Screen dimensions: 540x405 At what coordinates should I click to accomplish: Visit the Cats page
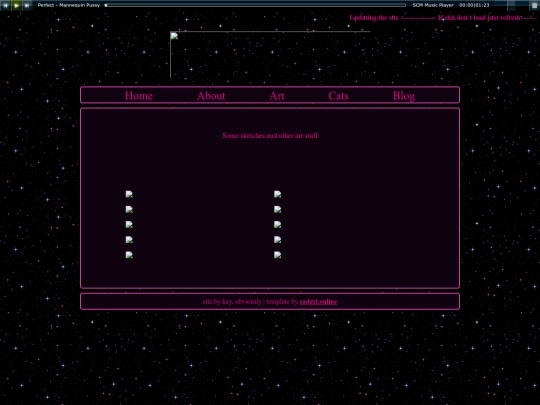[338, 96]
